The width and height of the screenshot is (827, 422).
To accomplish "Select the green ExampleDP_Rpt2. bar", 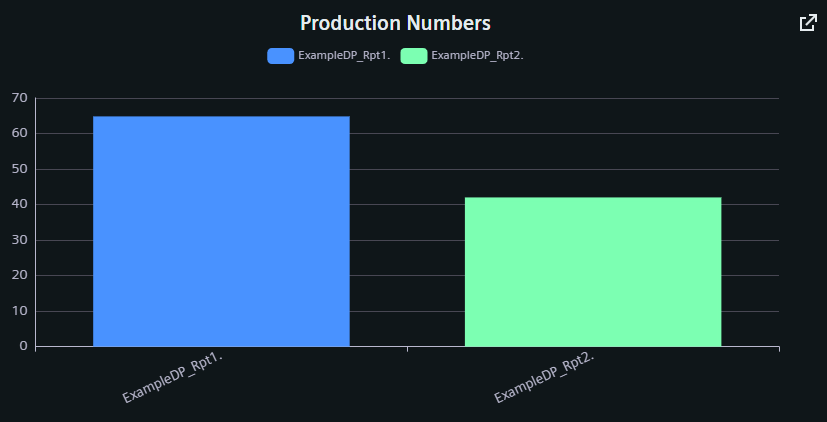I will tap(593, 271).
